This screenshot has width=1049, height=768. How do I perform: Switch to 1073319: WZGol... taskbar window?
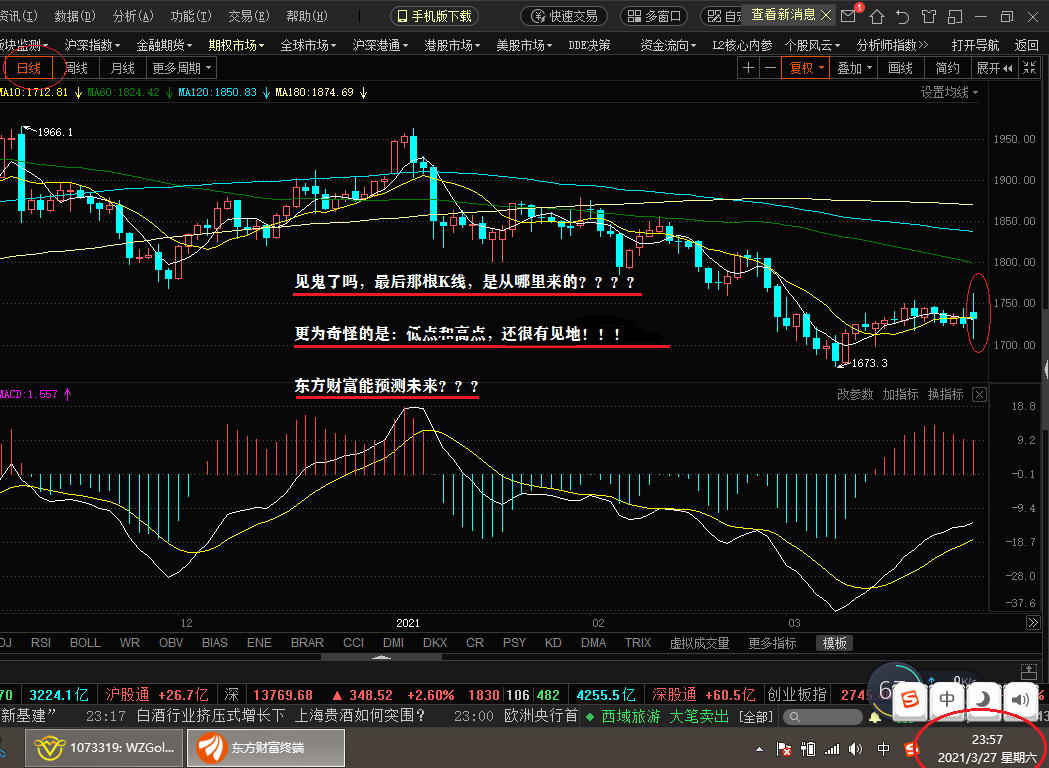point(105,748)
